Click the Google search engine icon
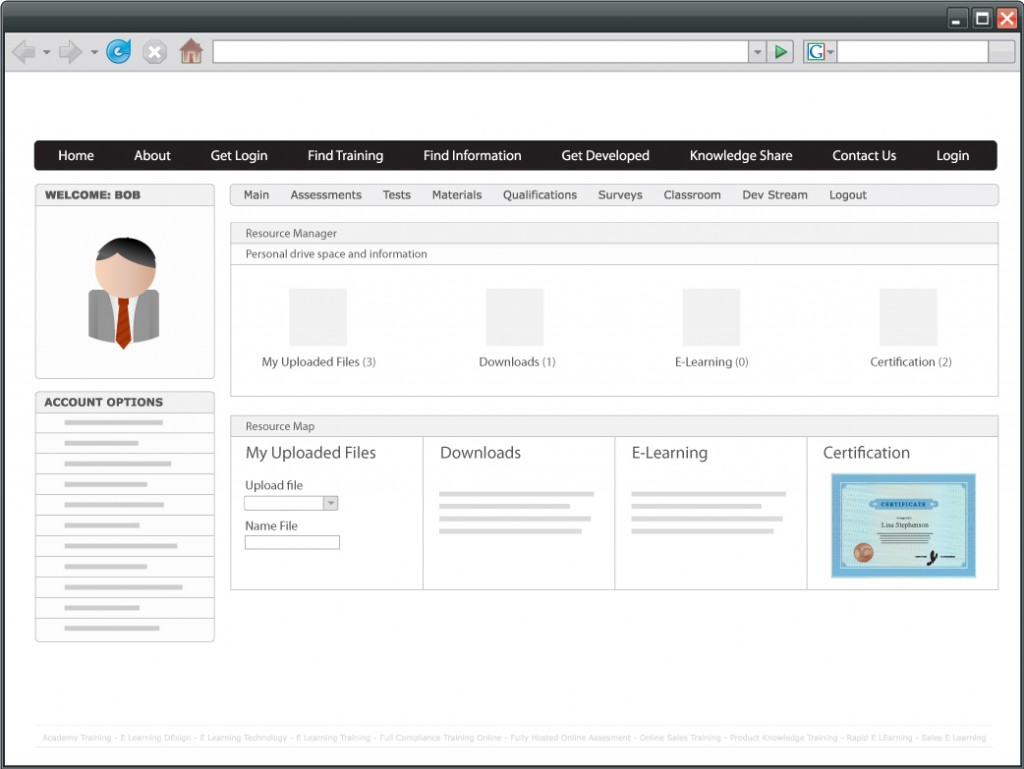1024x769 pixels. (x=816, y=52)
